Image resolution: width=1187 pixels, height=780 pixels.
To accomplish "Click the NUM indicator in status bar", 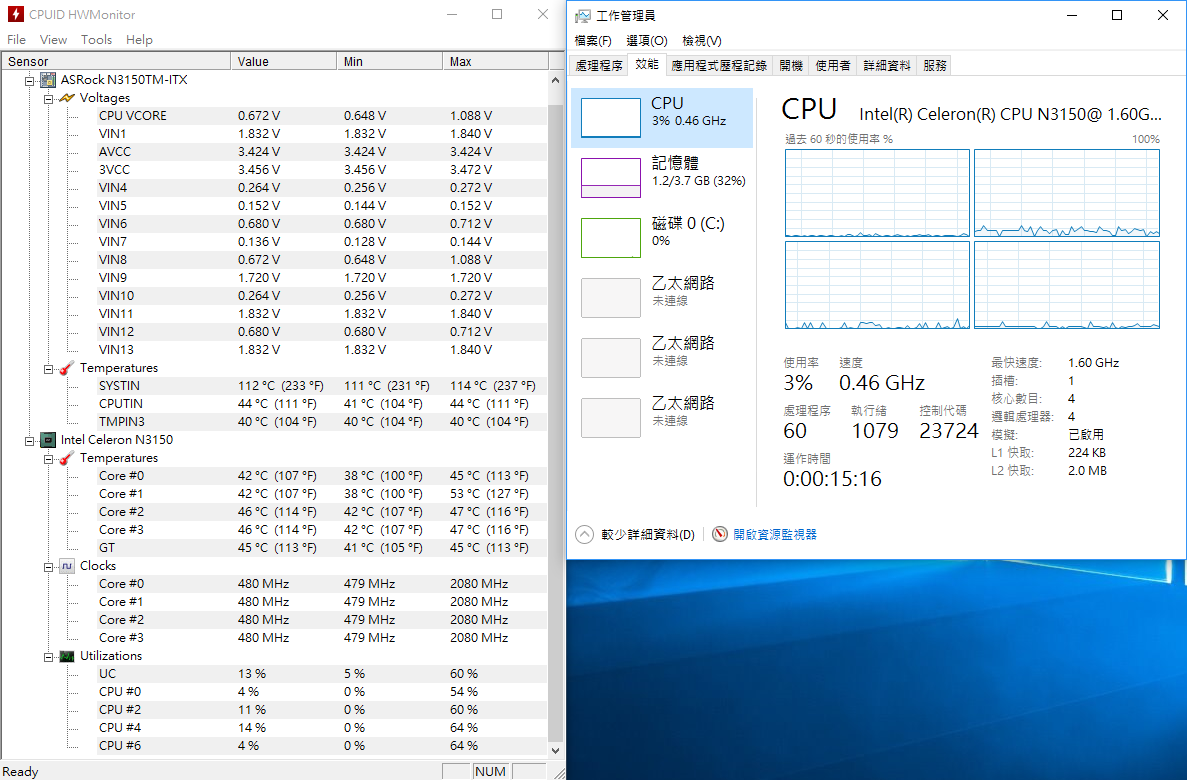I will (490, 772).
